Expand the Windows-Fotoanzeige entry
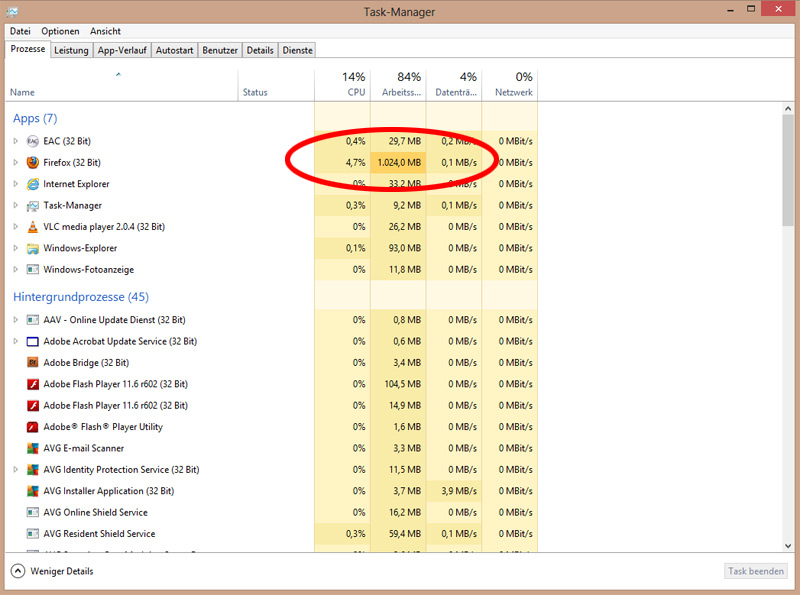 (x=15, y=269)
